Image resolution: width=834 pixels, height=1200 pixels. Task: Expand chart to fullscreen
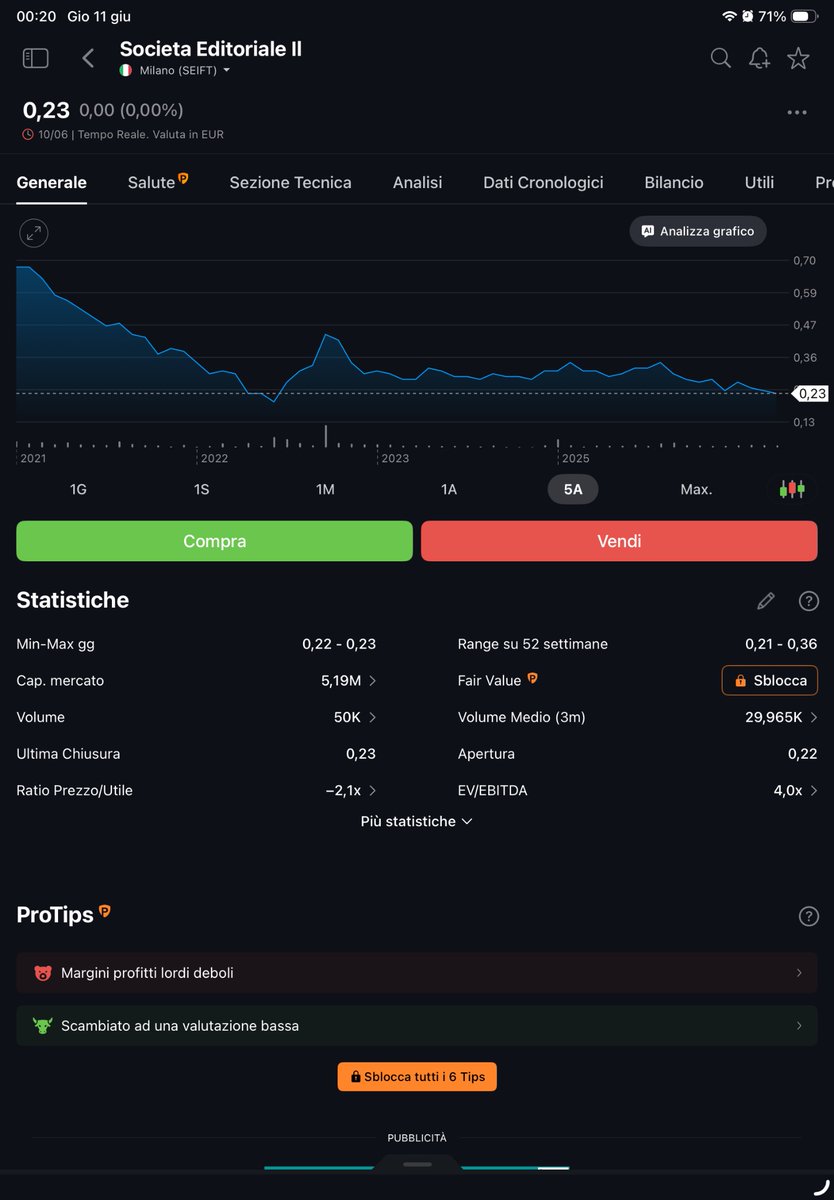(34, 234)
